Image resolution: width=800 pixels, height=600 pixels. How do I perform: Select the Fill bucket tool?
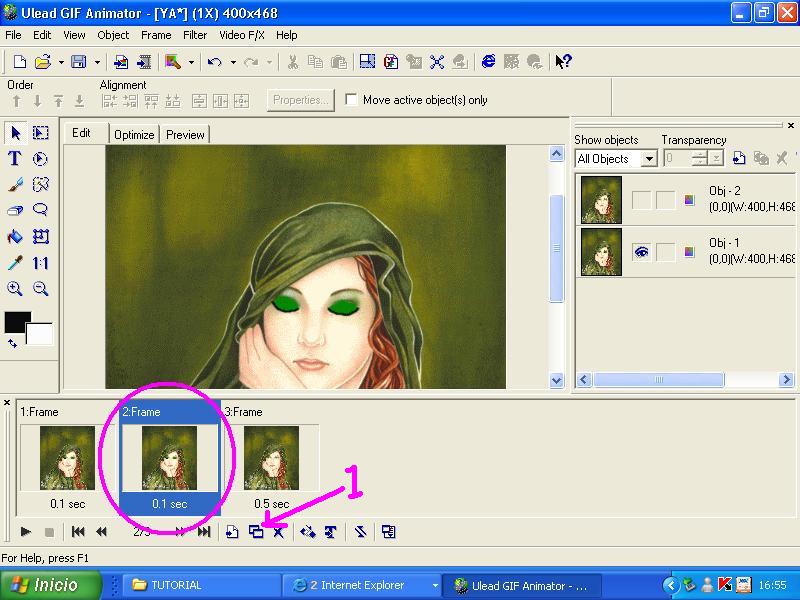[16, 237]
